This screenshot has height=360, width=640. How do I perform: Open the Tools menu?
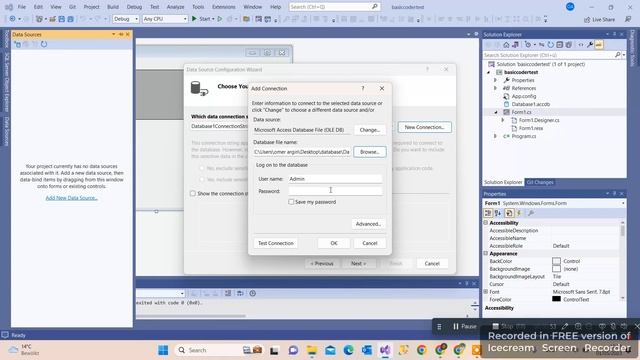(x=198, y=7)
